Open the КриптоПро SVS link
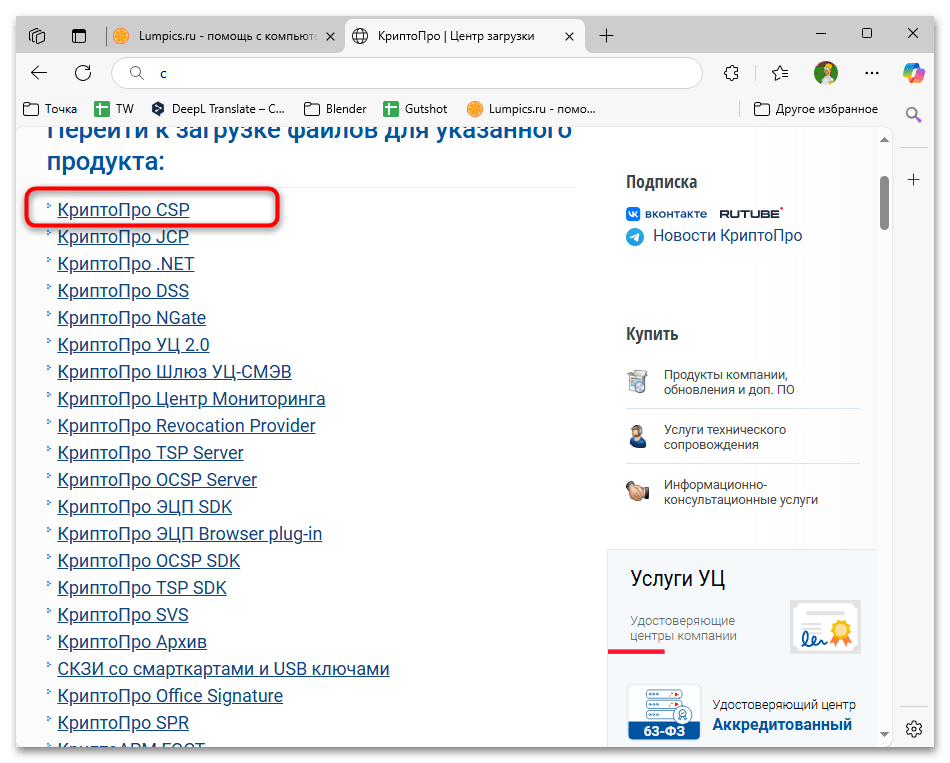 123,615
